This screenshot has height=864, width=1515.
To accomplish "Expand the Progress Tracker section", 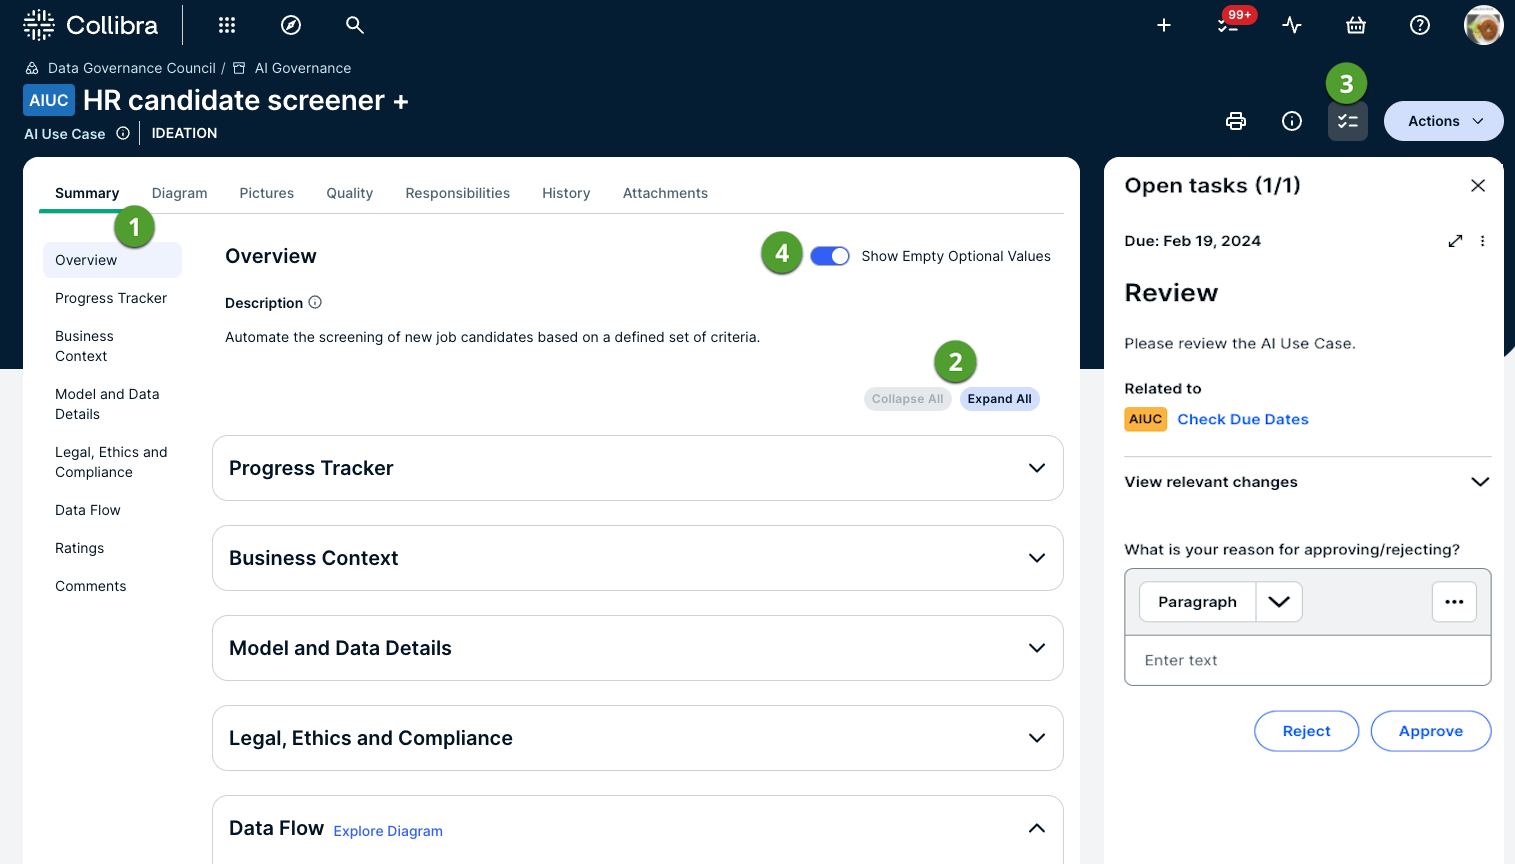I will point(1037,468).
